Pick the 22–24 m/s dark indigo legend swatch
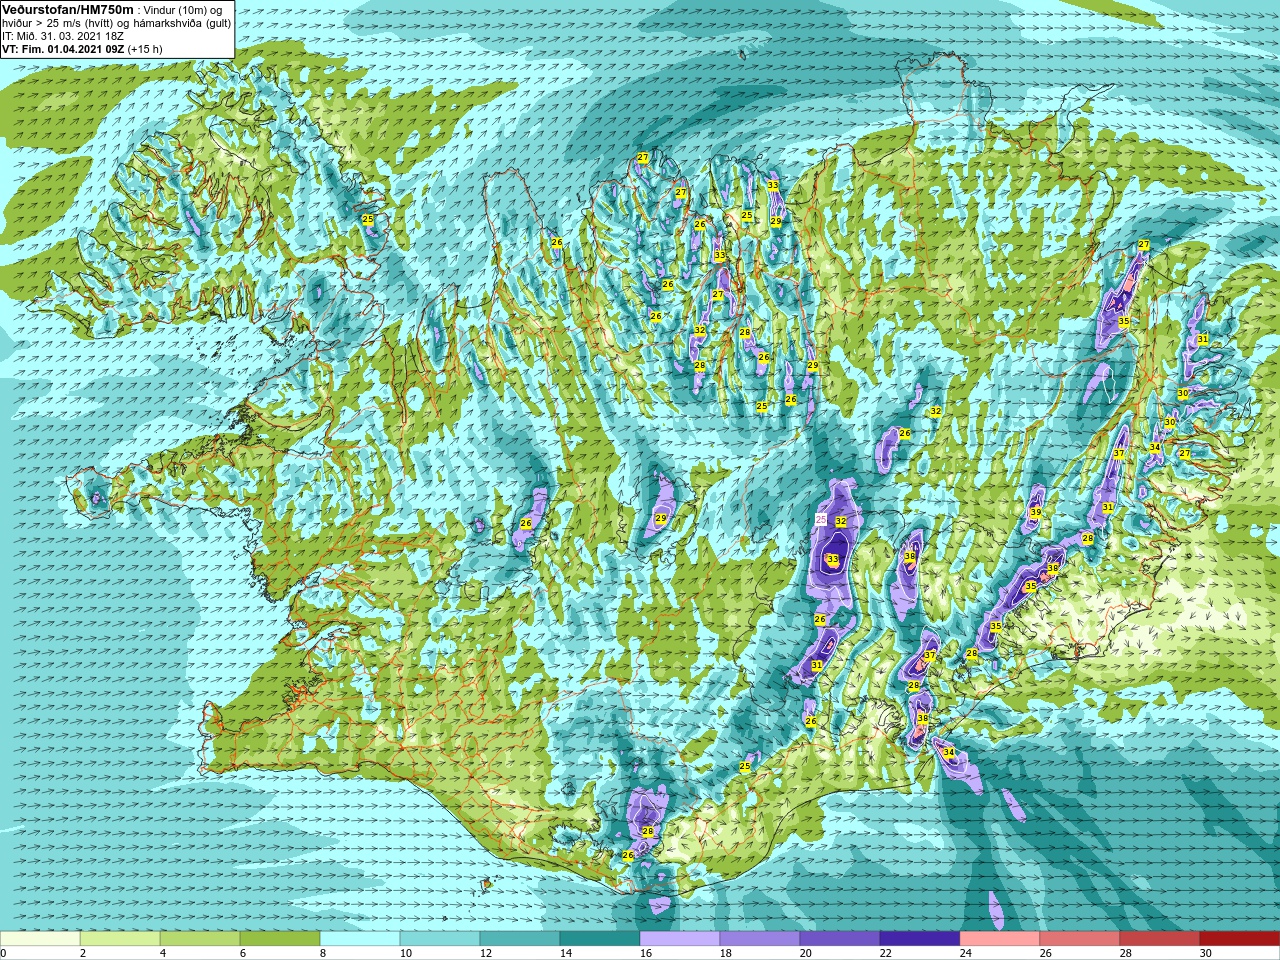Image resolution: width=1280 pixels, height=960 pixels. [x=920, y=939]
